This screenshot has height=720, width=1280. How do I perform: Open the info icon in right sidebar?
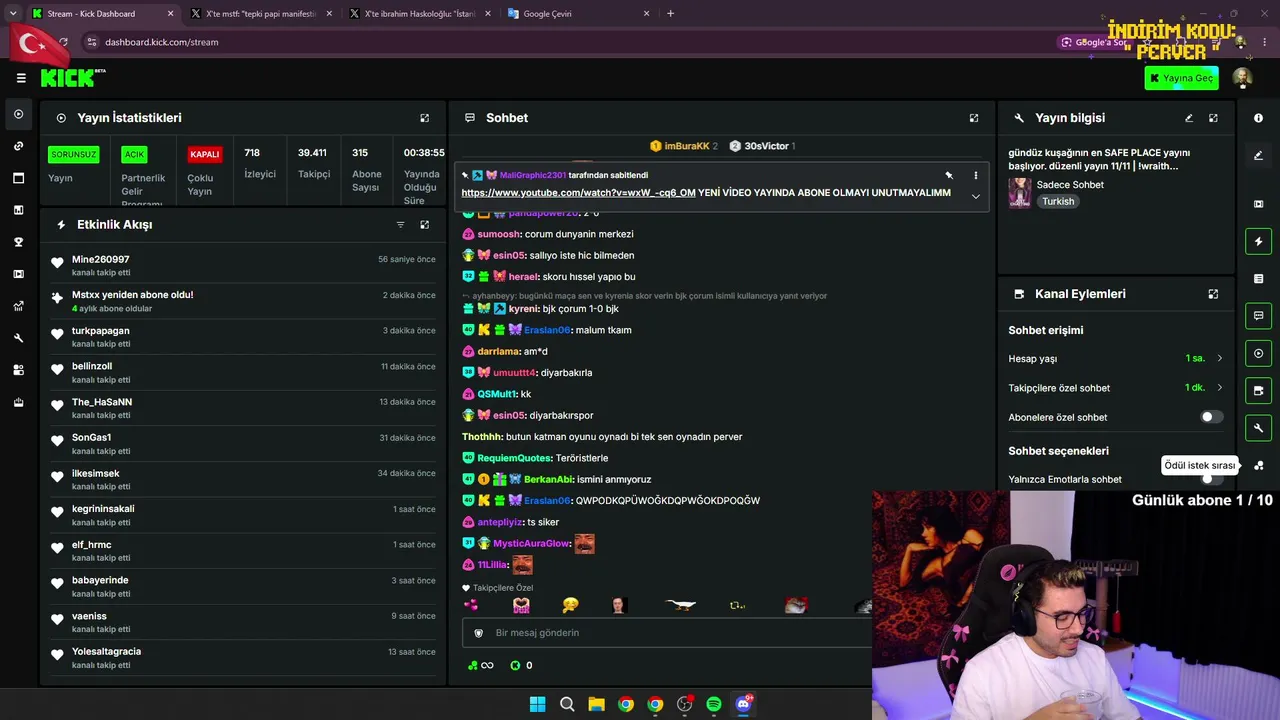tap(1258, 118)
